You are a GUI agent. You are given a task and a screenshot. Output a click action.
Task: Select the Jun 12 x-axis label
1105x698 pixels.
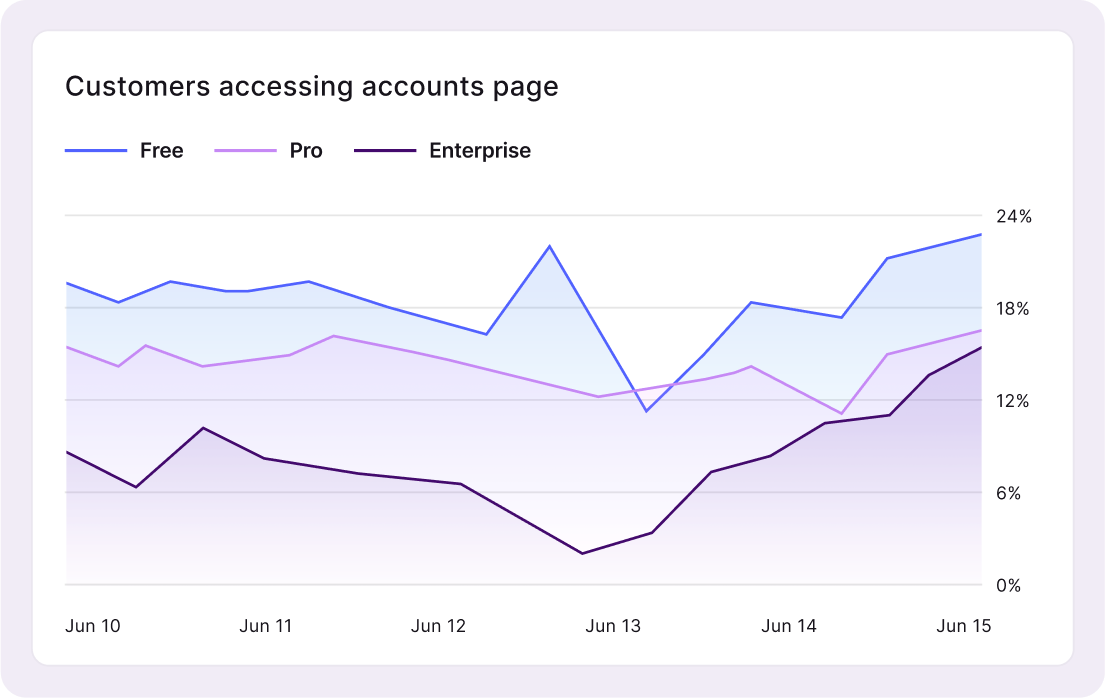[439, 626]
